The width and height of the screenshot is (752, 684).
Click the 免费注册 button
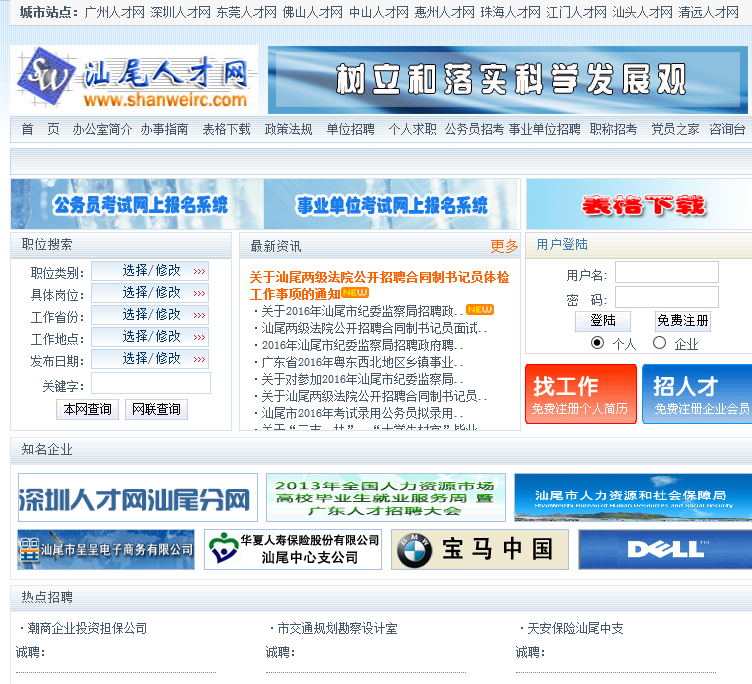click(683, 321)
